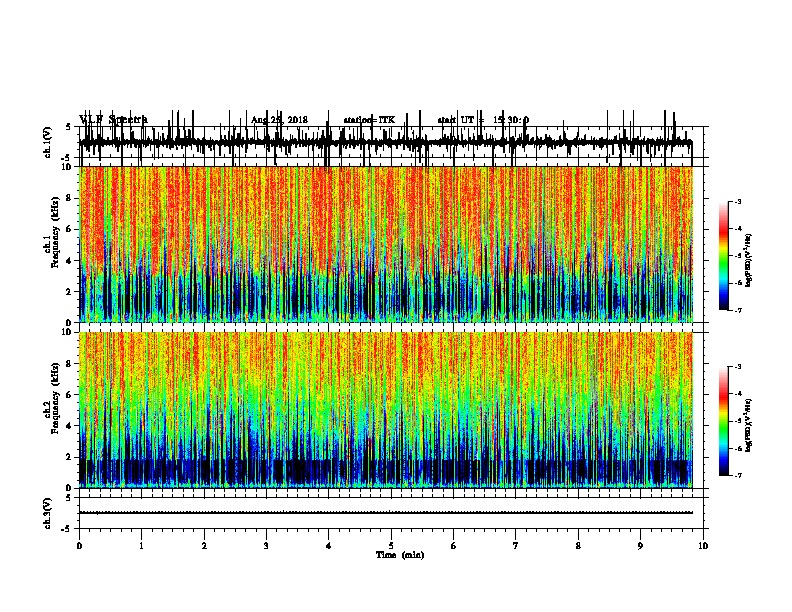Click time axis tick label "4"

click(x=329, y=546)
